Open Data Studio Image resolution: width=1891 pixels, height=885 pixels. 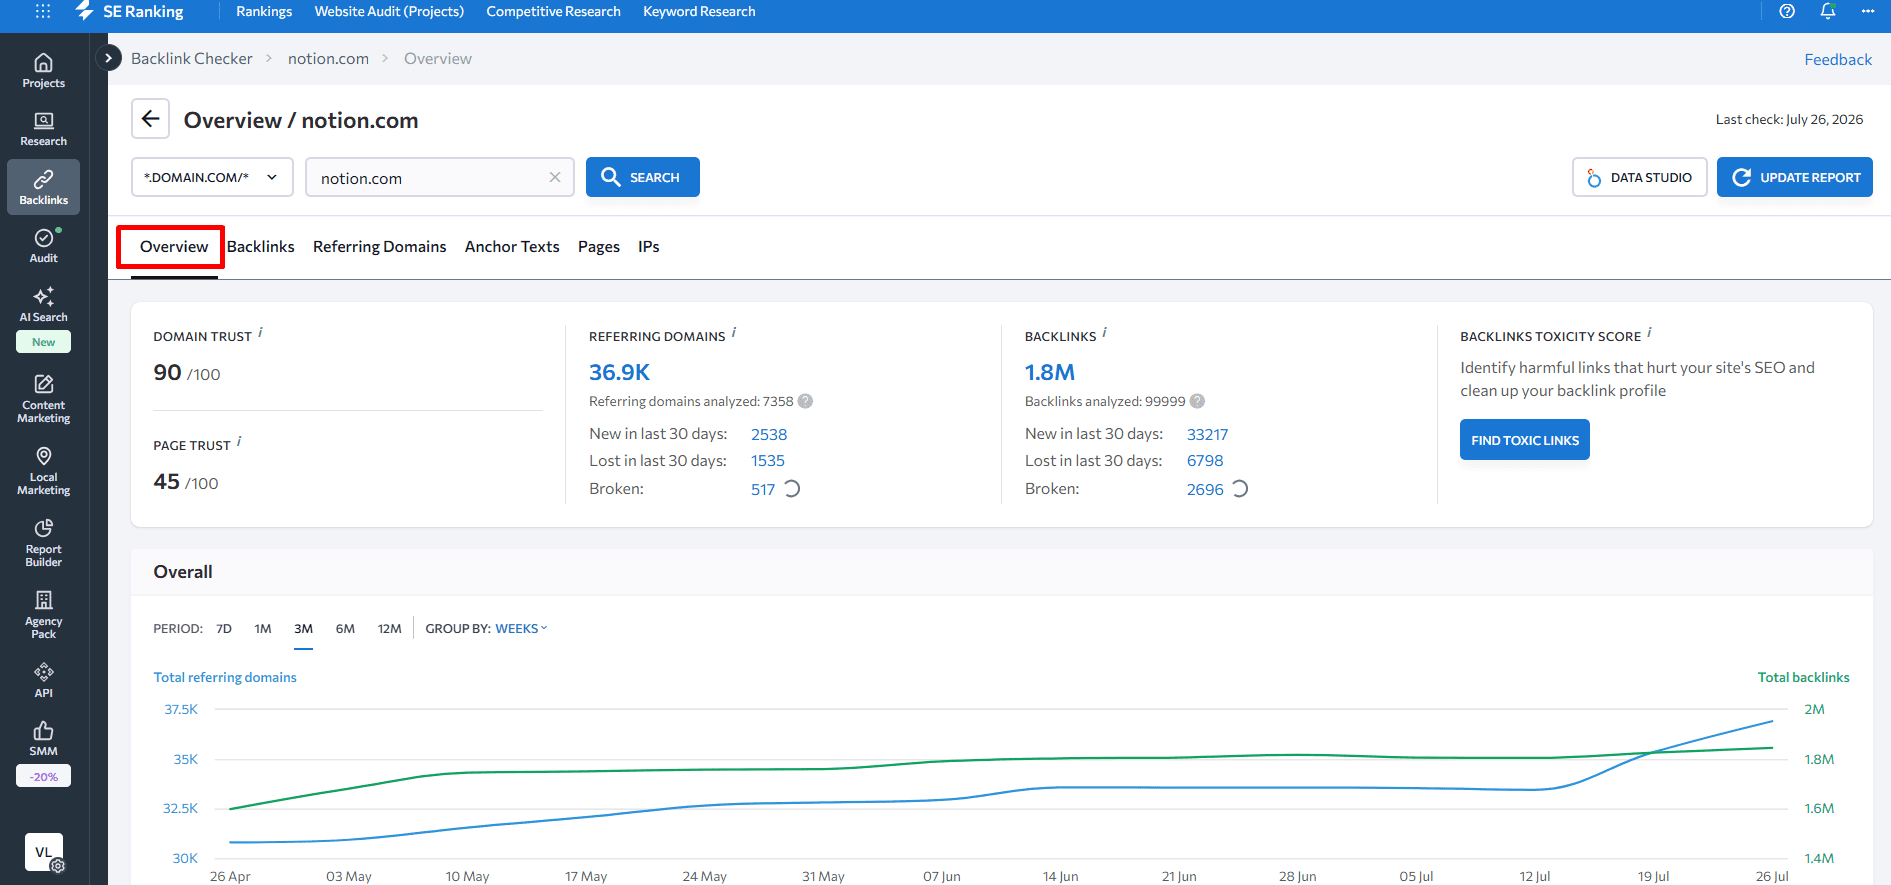pyautogui.click(x=1640, y=177)
